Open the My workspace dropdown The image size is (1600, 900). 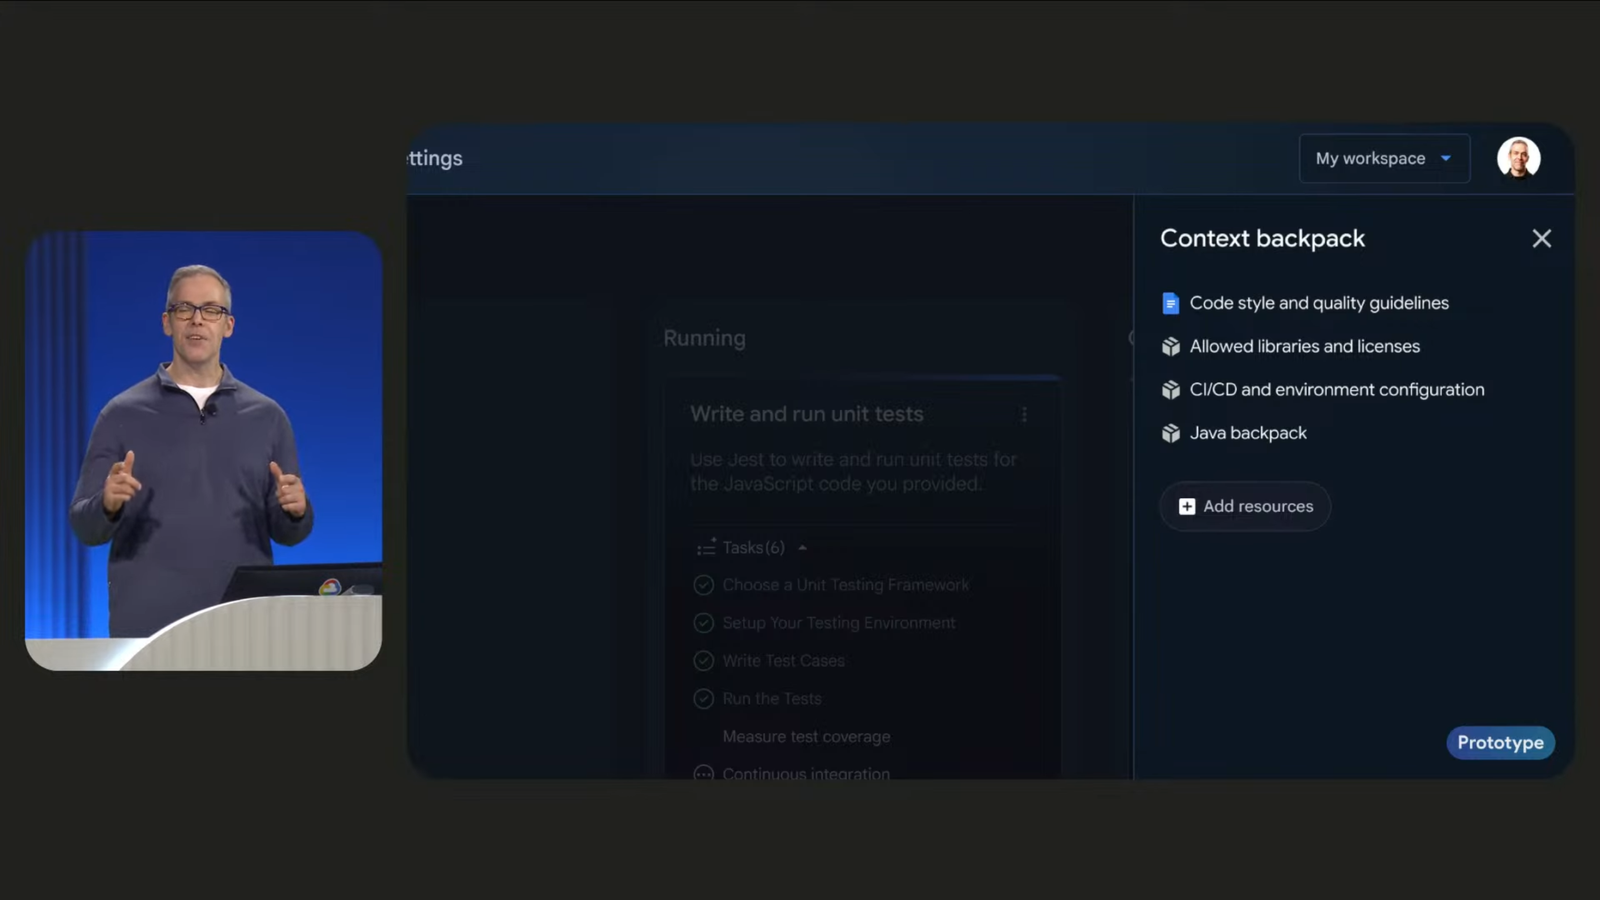click(x=1383, y=158)
